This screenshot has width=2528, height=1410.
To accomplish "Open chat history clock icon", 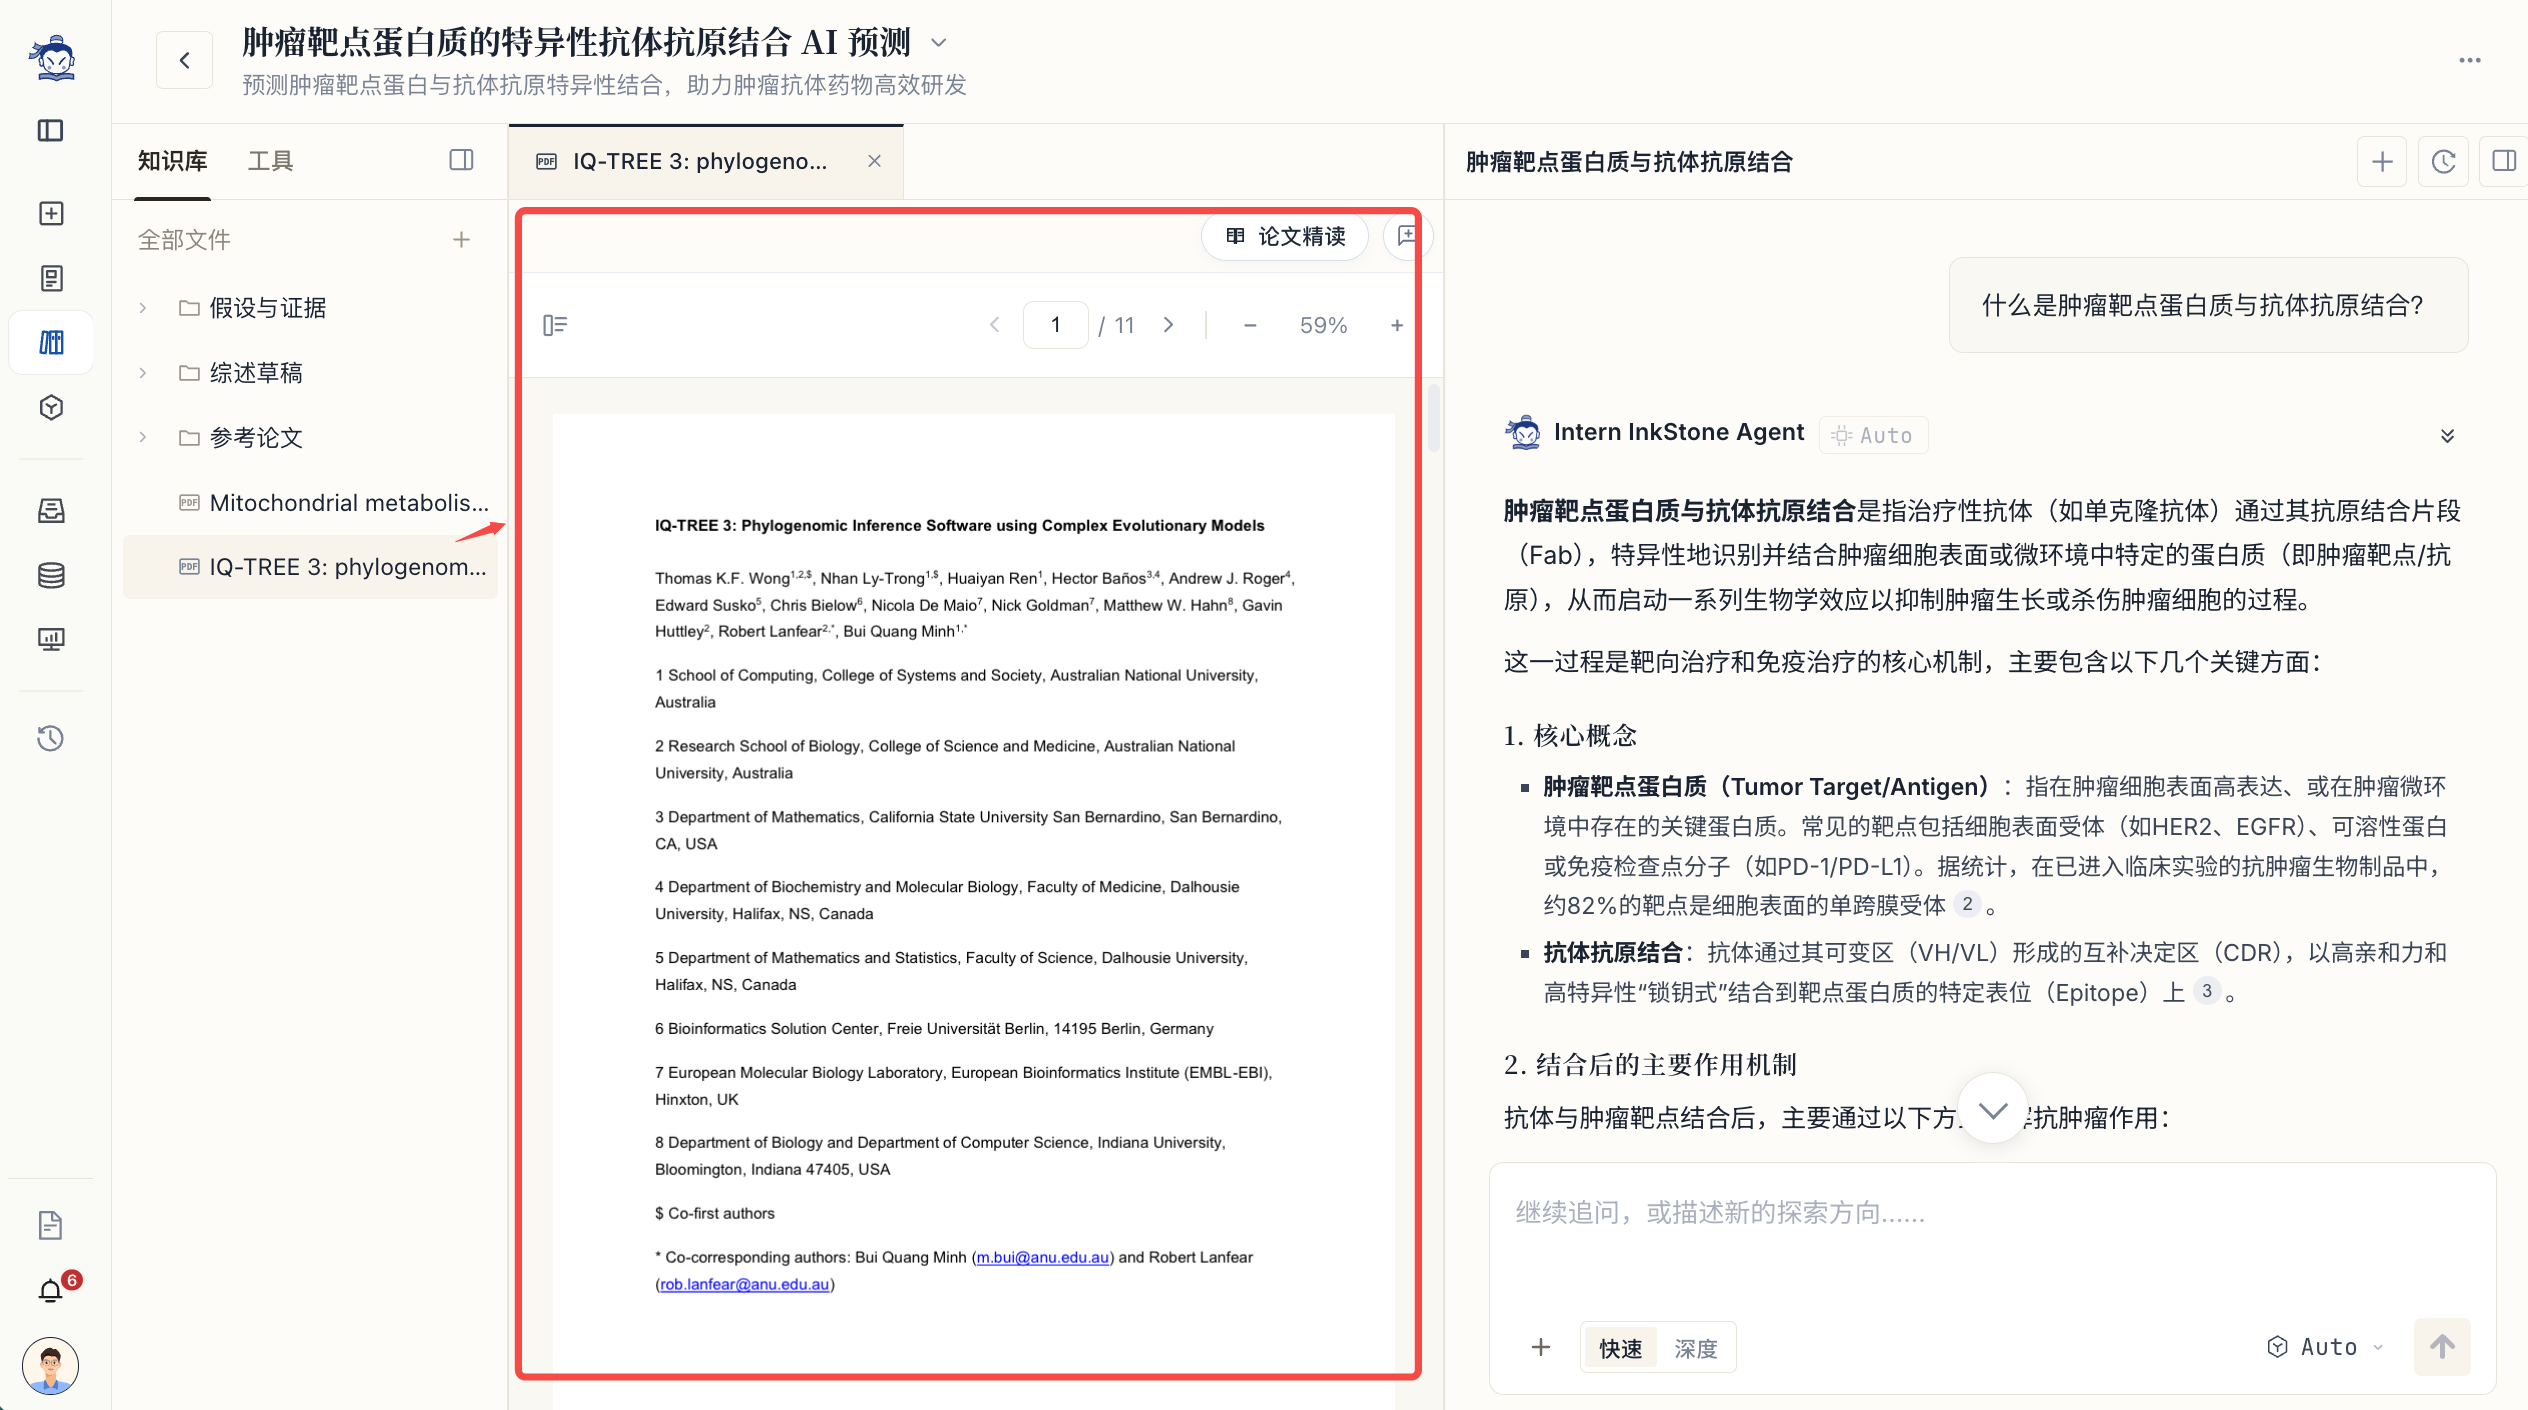I will point(2443,161).
